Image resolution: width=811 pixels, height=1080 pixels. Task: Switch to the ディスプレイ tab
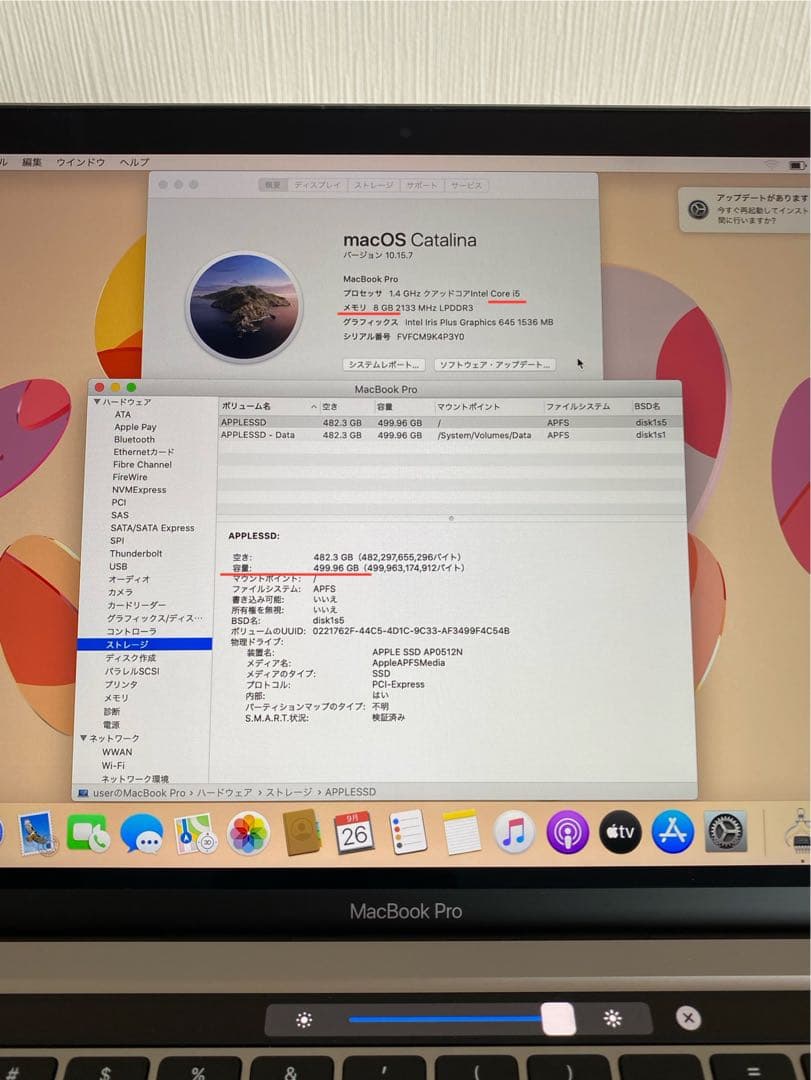coord(318,185)
